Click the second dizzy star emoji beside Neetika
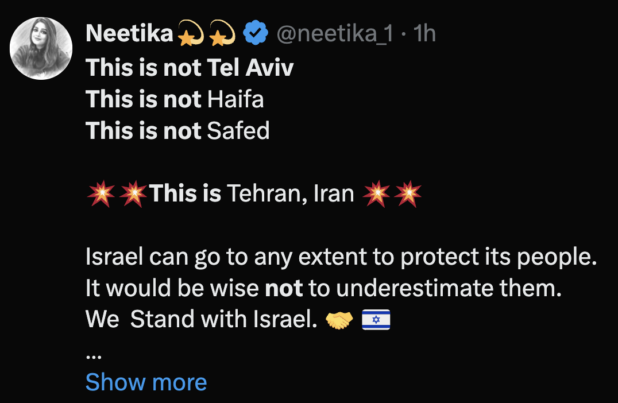618x403 pixels. (222, 35)
